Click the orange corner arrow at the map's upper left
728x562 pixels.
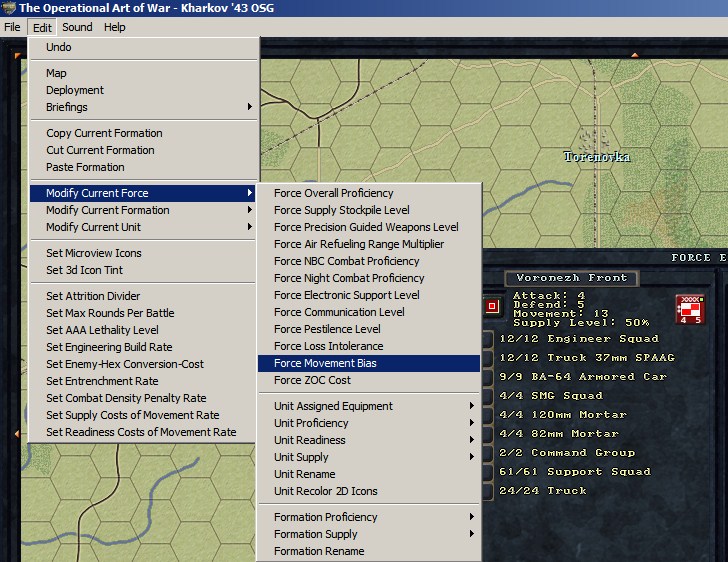point(18,56)
